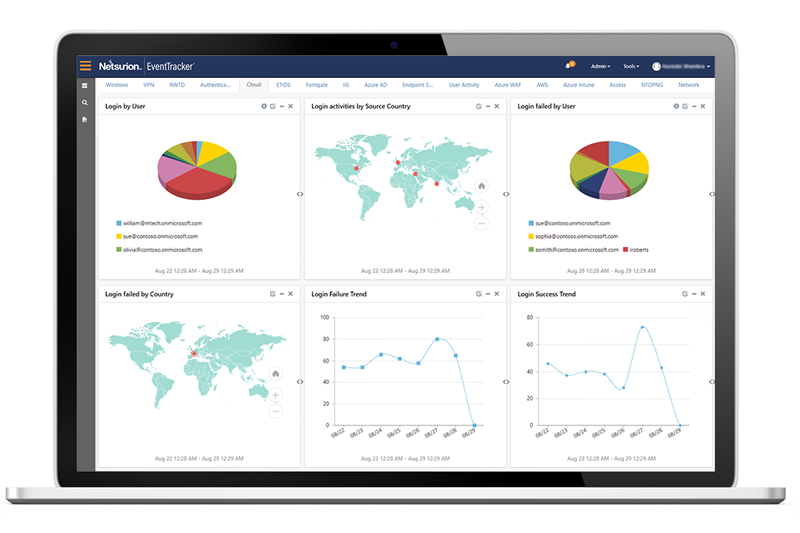This screenshot has width=800, height=533.
Task: Close Login activities by Source Country widget
Action: point(496,106)
